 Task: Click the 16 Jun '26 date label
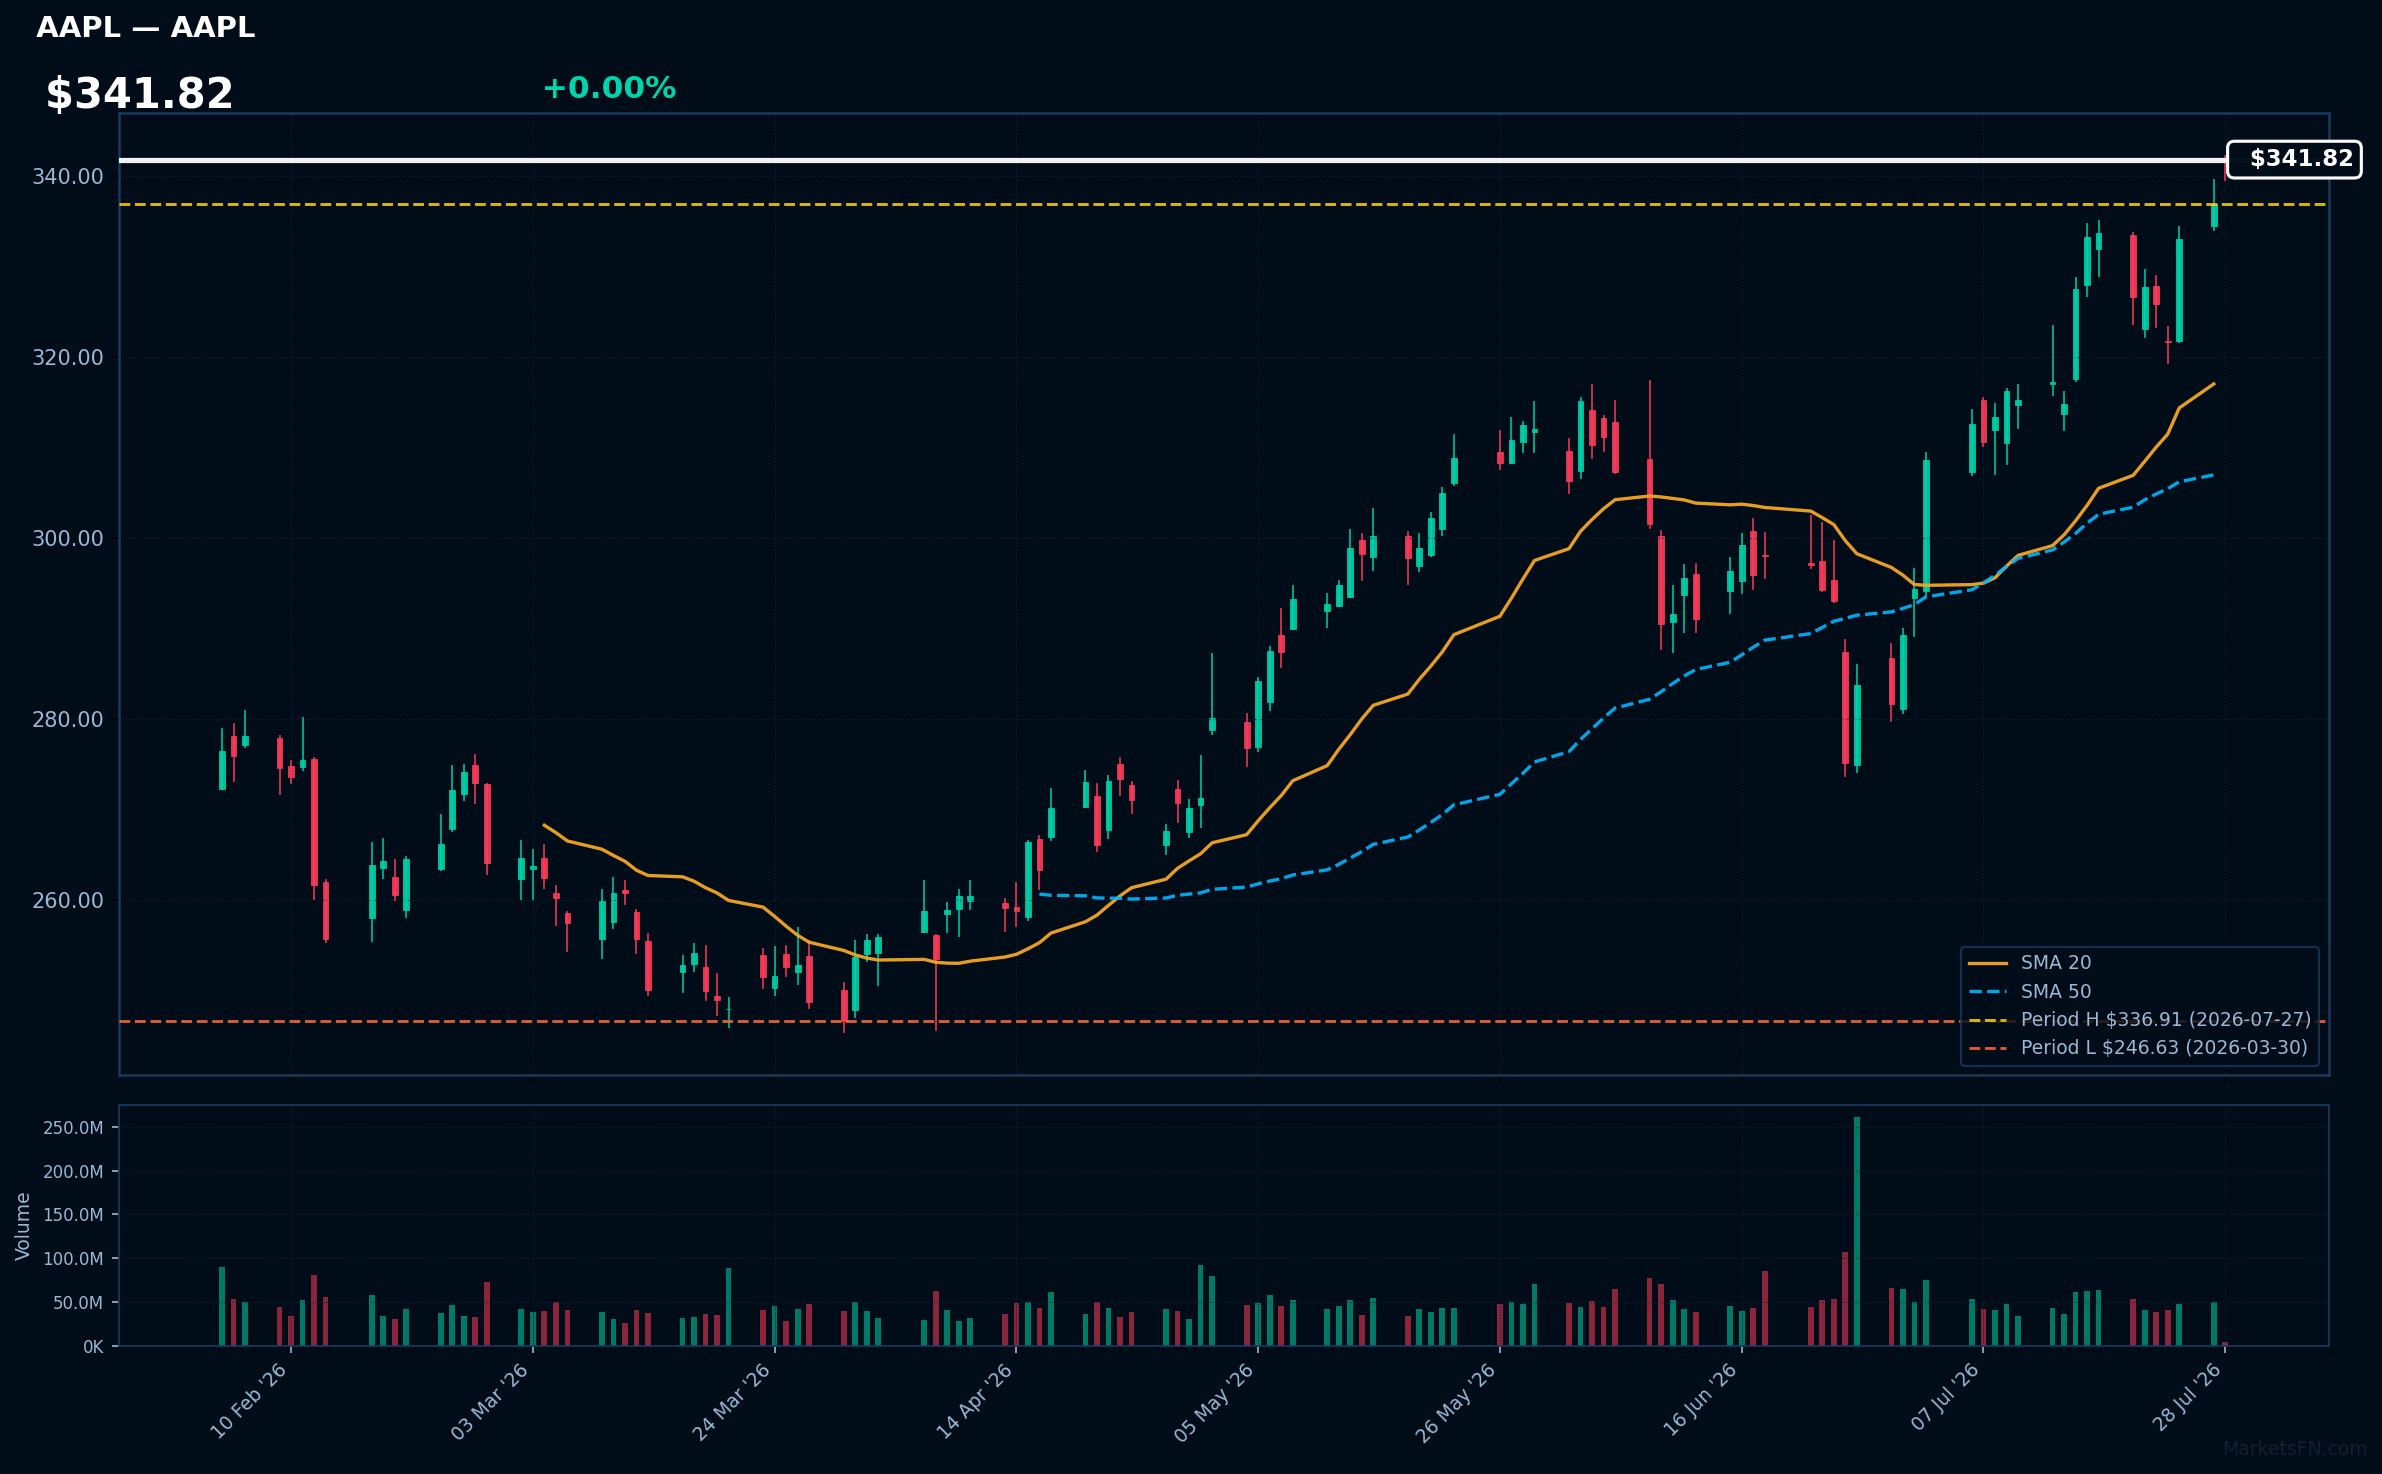1700,1401
